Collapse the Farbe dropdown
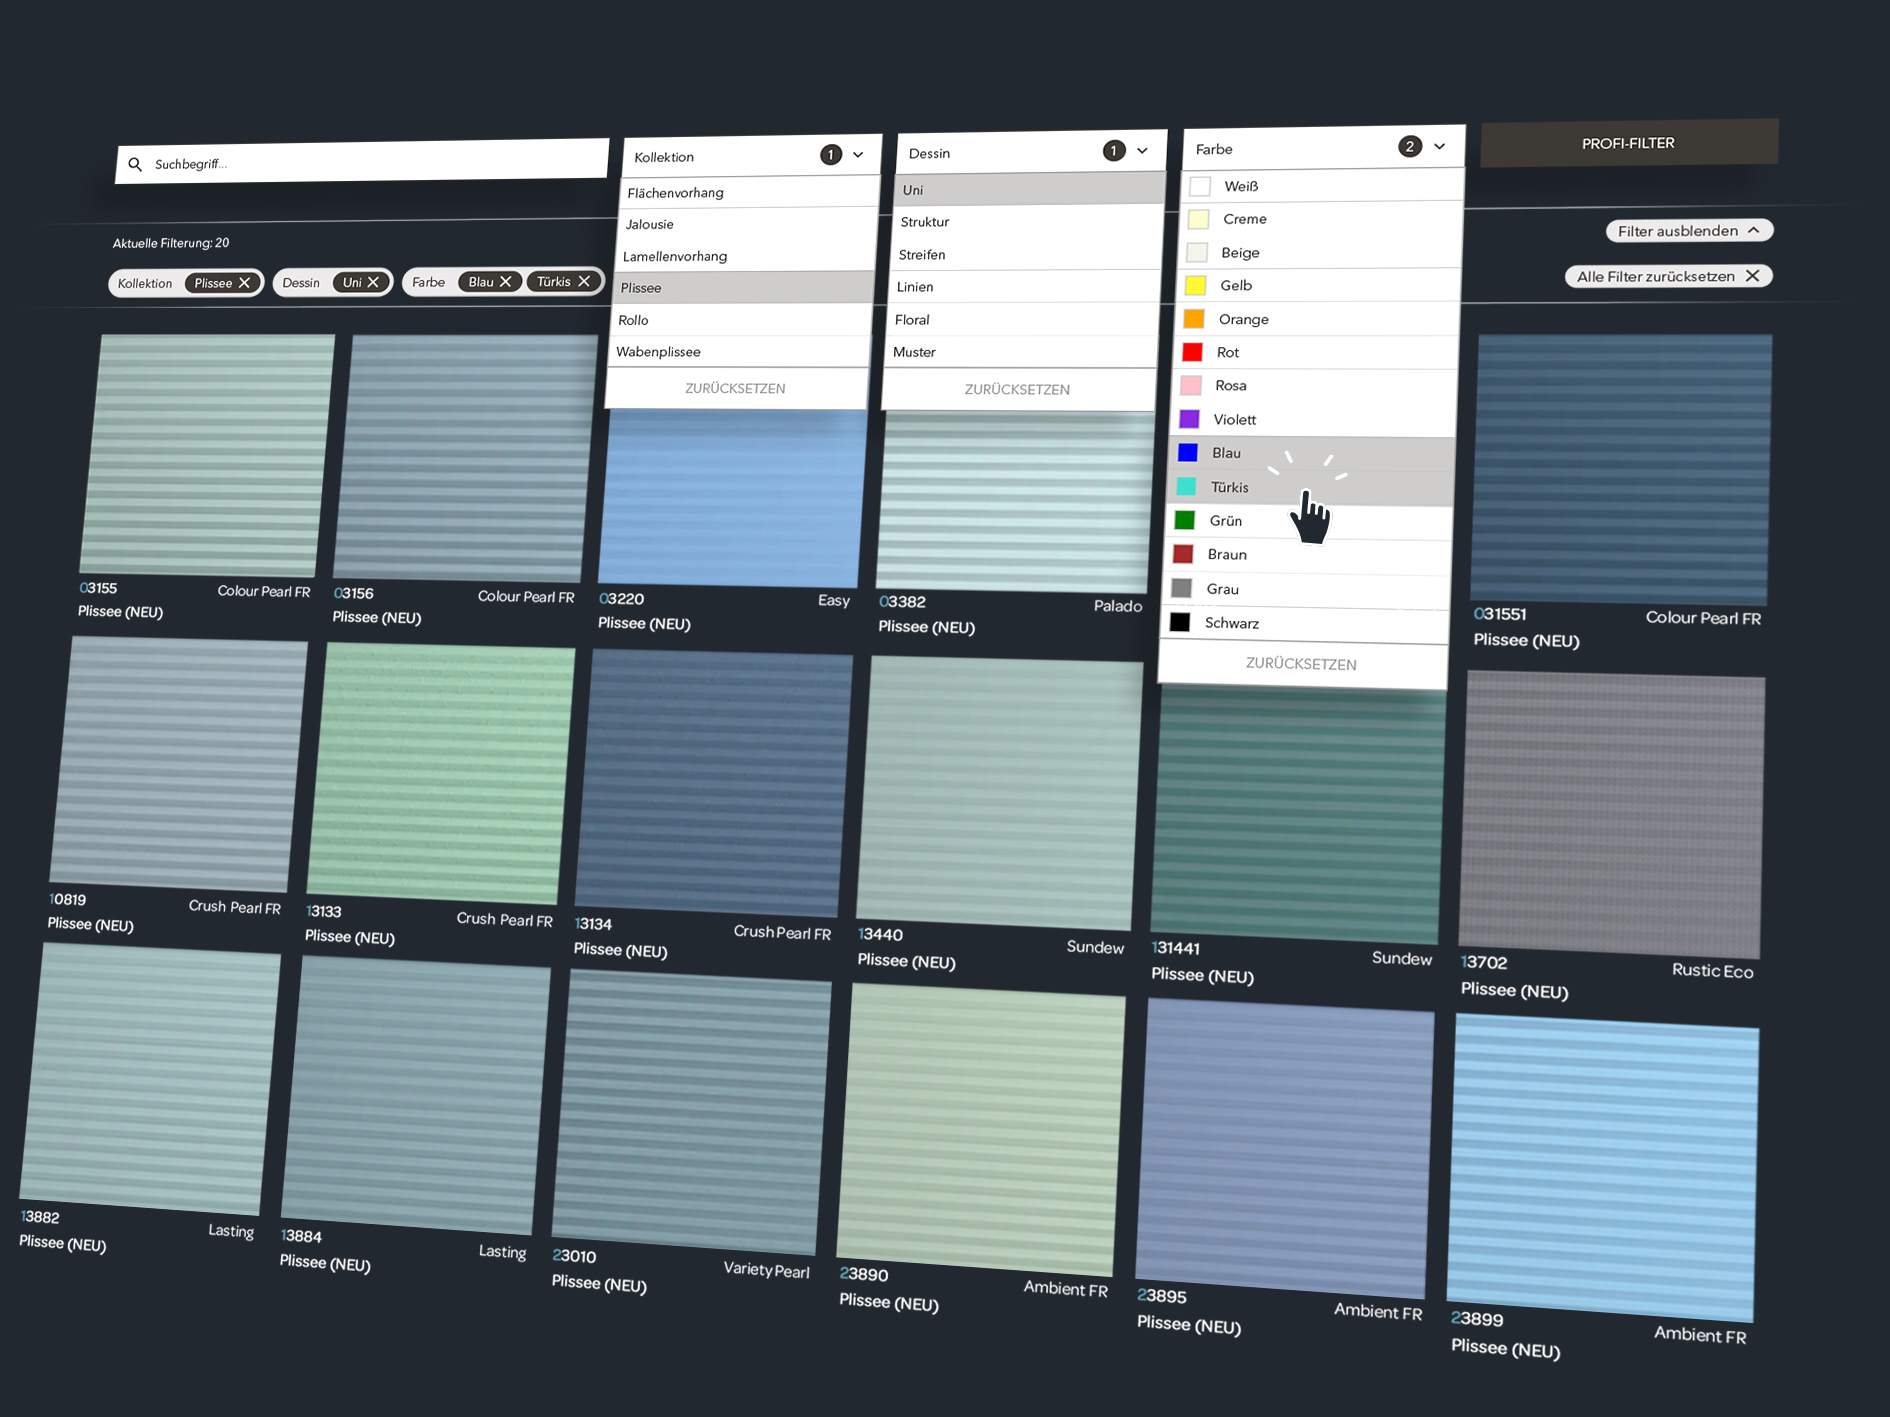This screenshot has width=1890, height=1417. (x=1439, y=147)
